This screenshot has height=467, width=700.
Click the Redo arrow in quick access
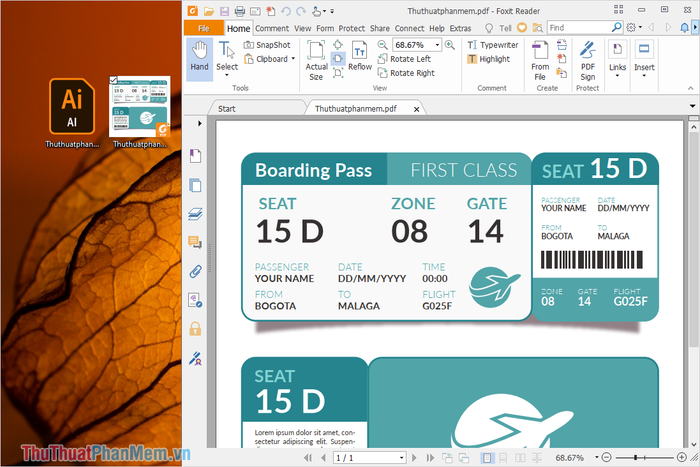coord(301,11)
